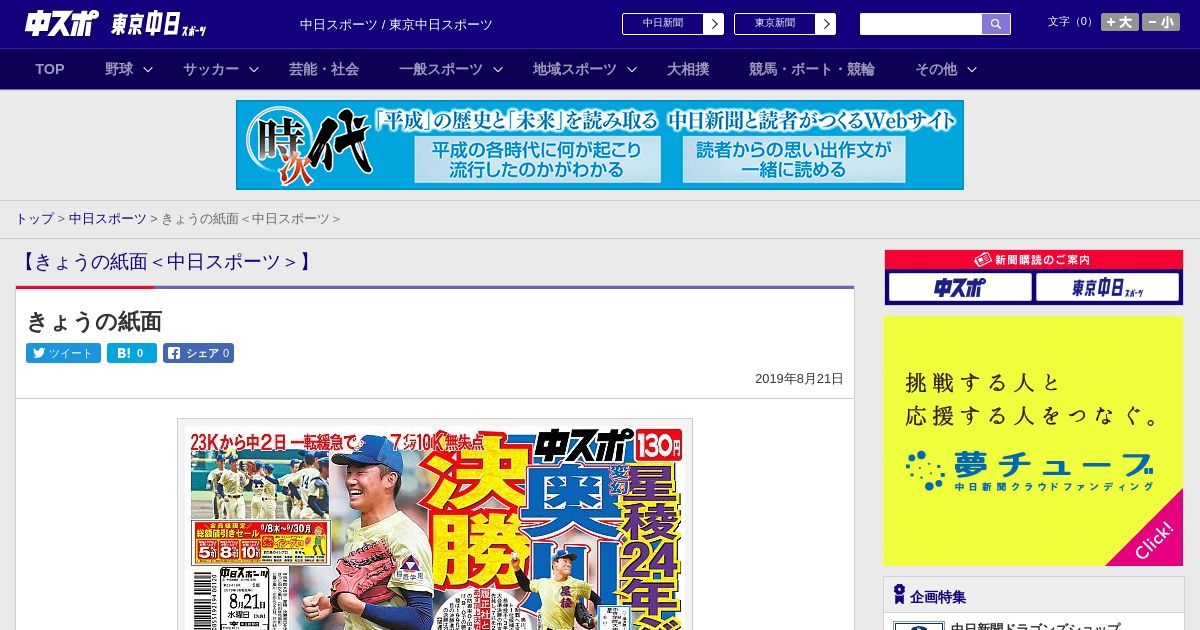1200x630 pixels.
Task: Open the 東京新聞 link button
Action: (x=775, y=24)
